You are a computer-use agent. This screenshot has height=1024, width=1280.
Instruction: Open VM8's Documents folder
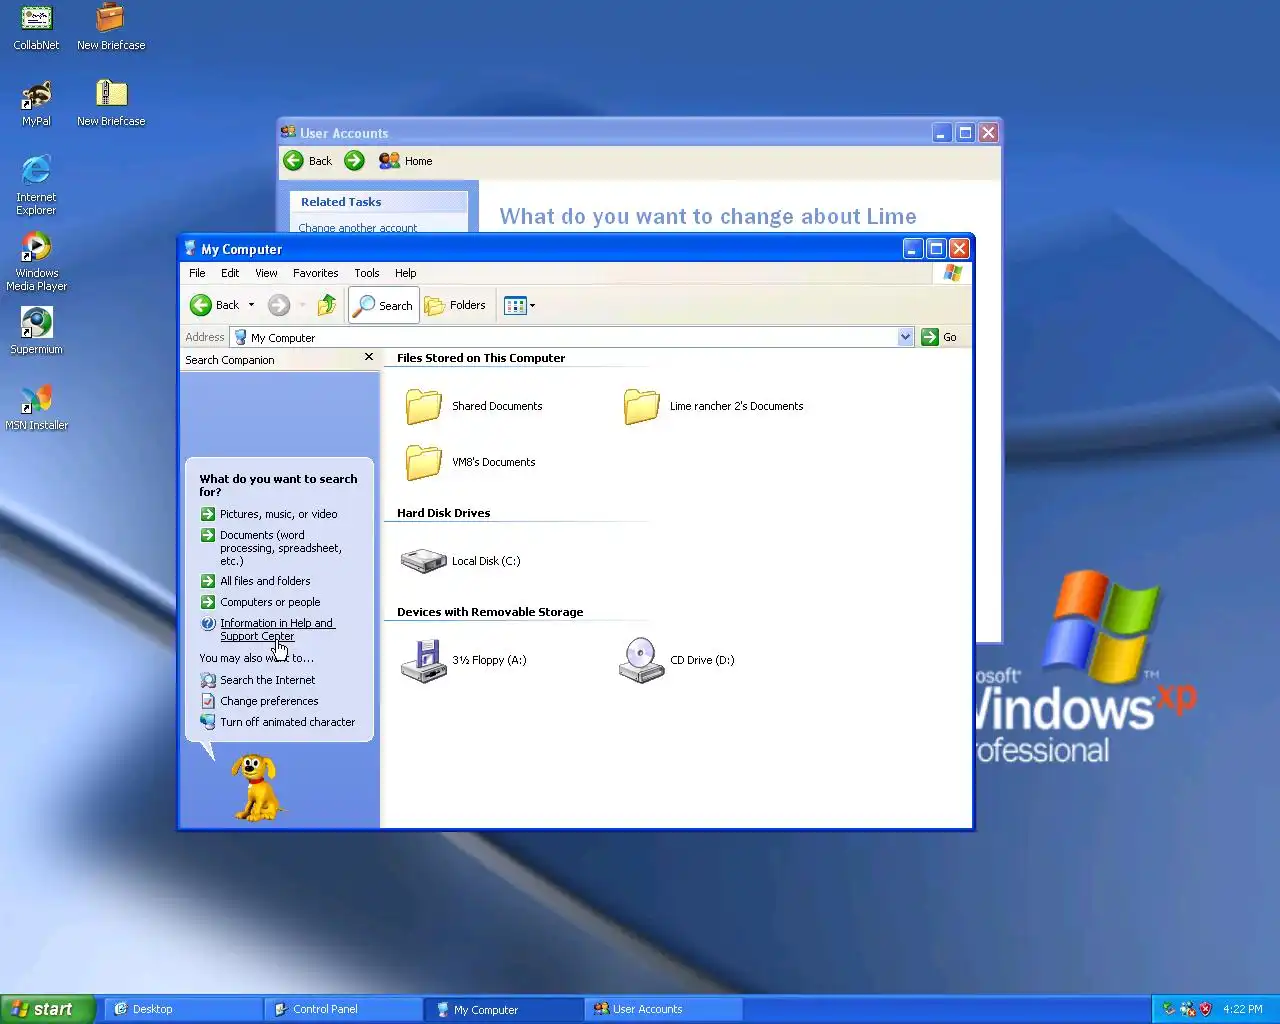click(x=470, y=462)
